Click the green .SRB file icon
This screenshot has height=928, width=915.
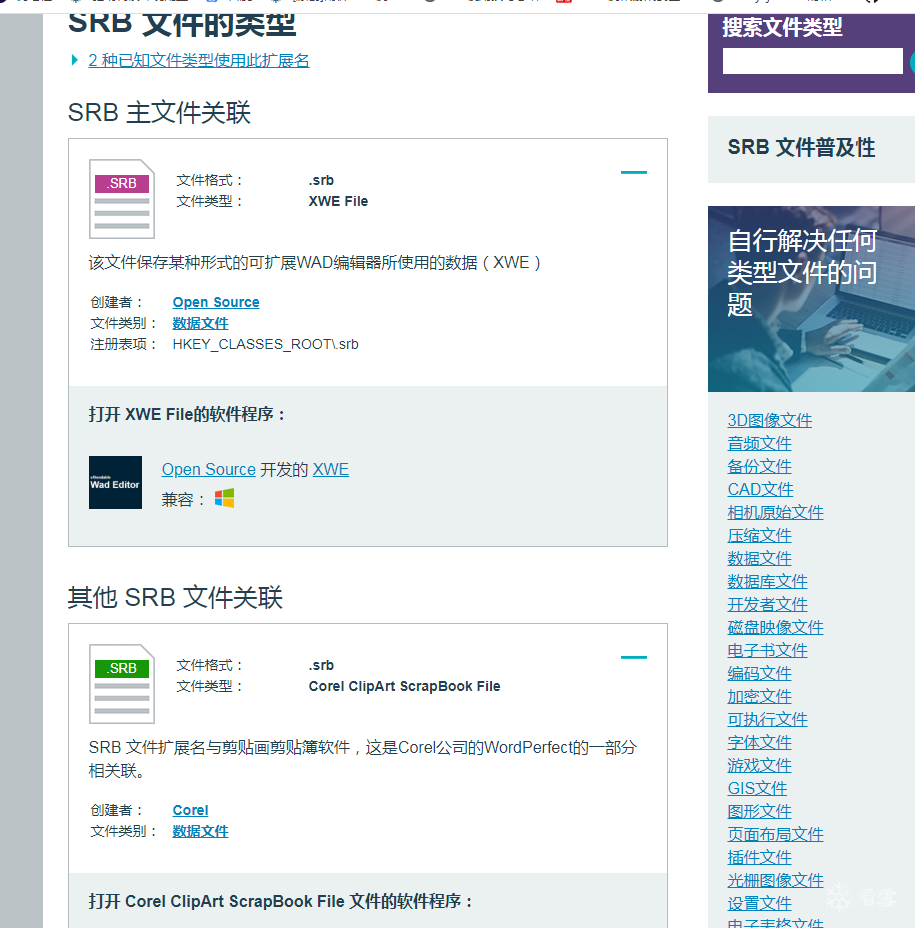122,684
